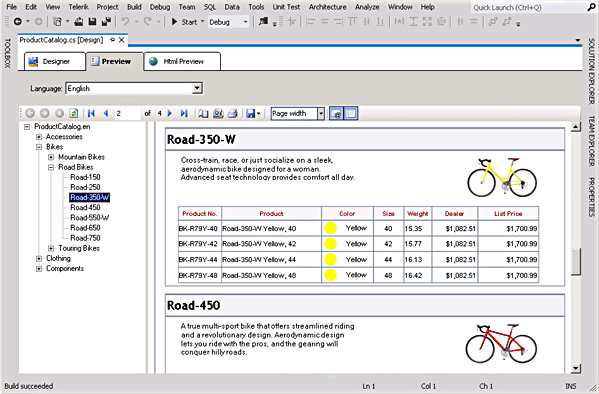Click the Undo icon
The width and height of the screenshot is (599, 394).
(x=125, y=22)
